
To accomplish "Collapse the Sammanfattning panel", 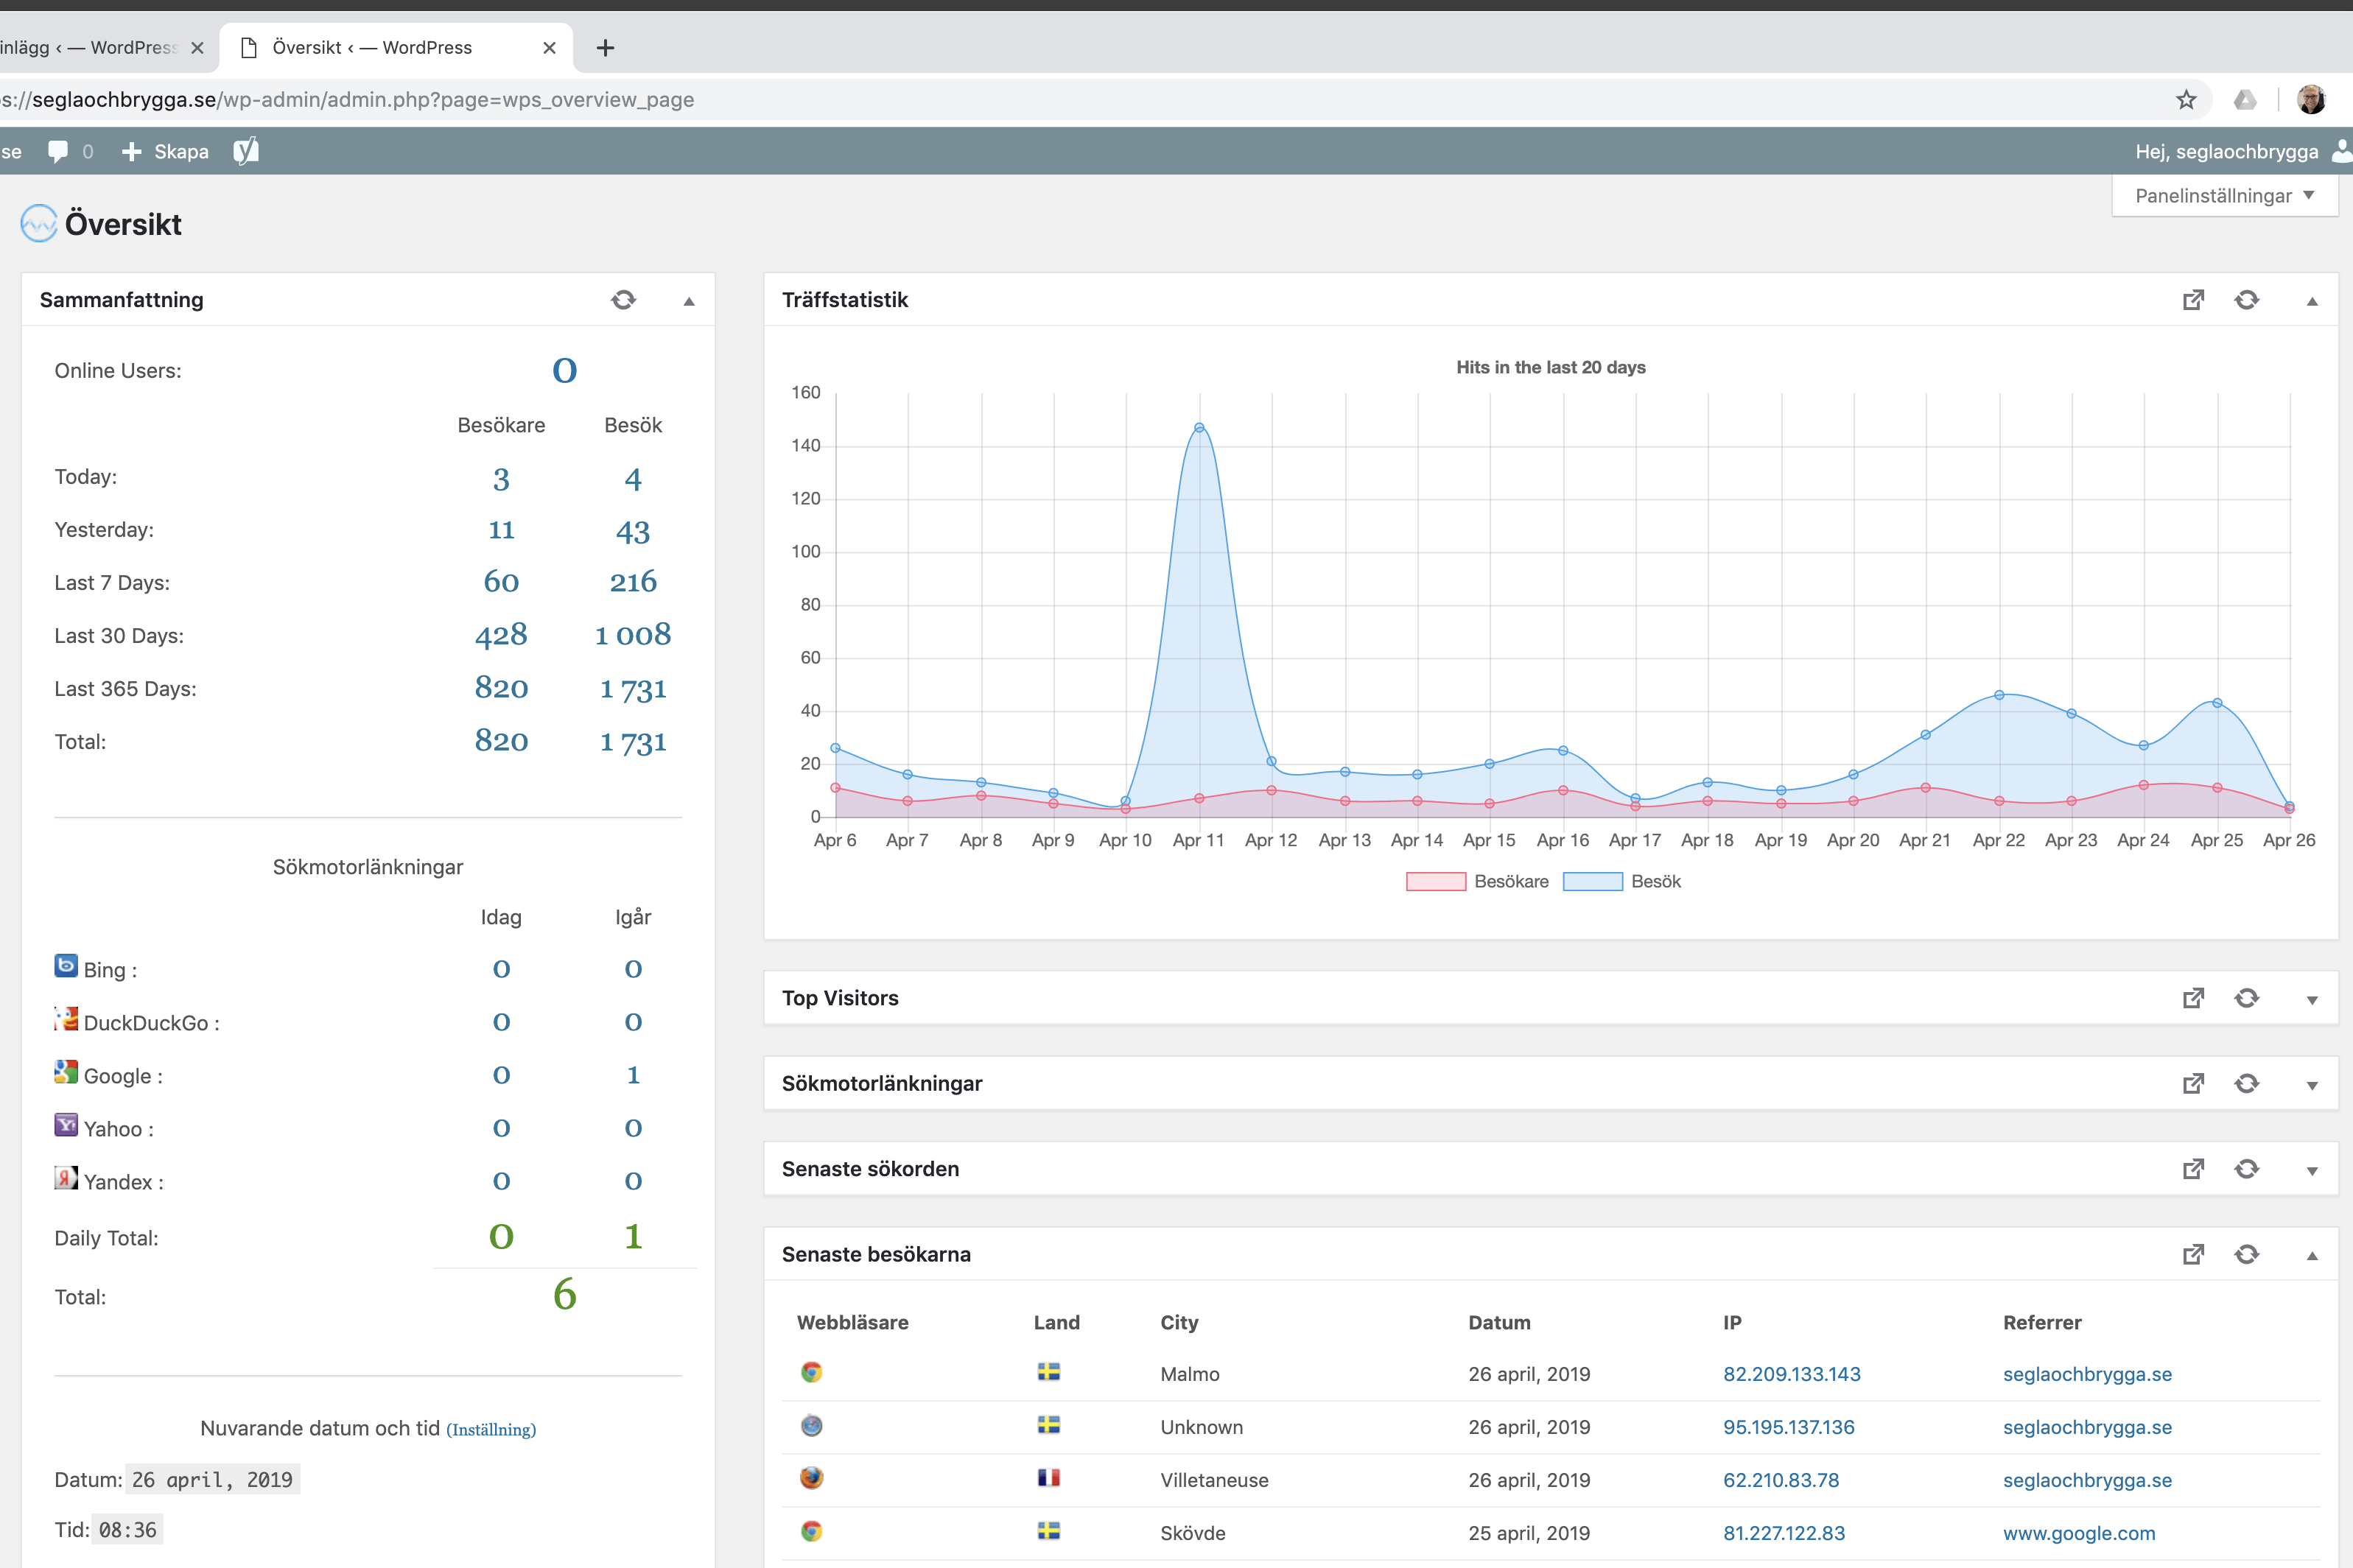I will click(689, 301).
